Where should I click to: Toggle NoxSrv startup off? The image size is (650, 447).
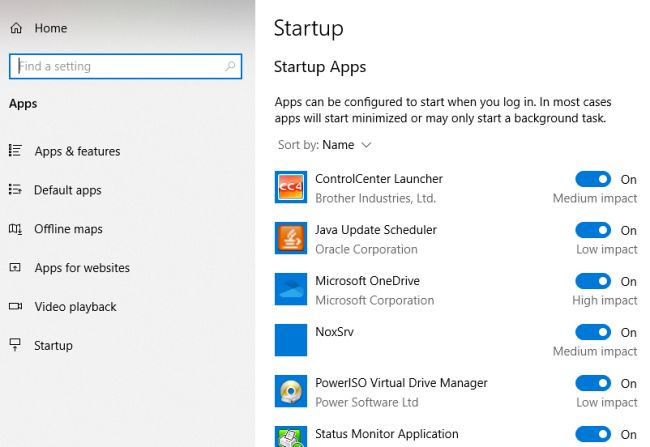pos(593,332)
